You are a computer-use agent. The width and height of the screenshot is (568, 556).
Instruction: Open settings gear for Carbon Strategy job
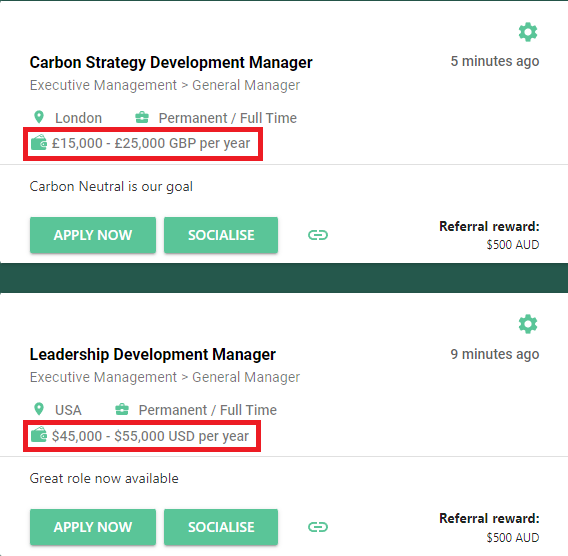[x=528, y=32]
